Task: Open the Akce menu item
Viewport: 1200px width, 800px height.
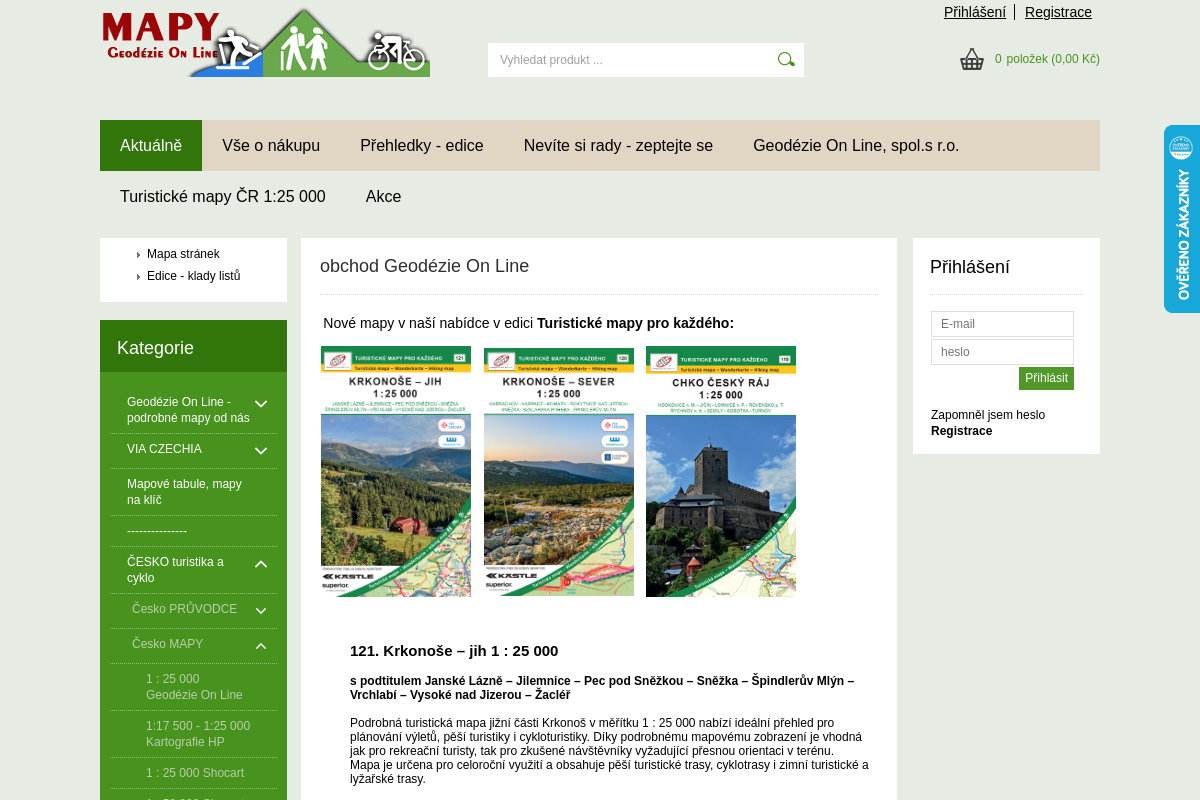Action: coord(383,197)
